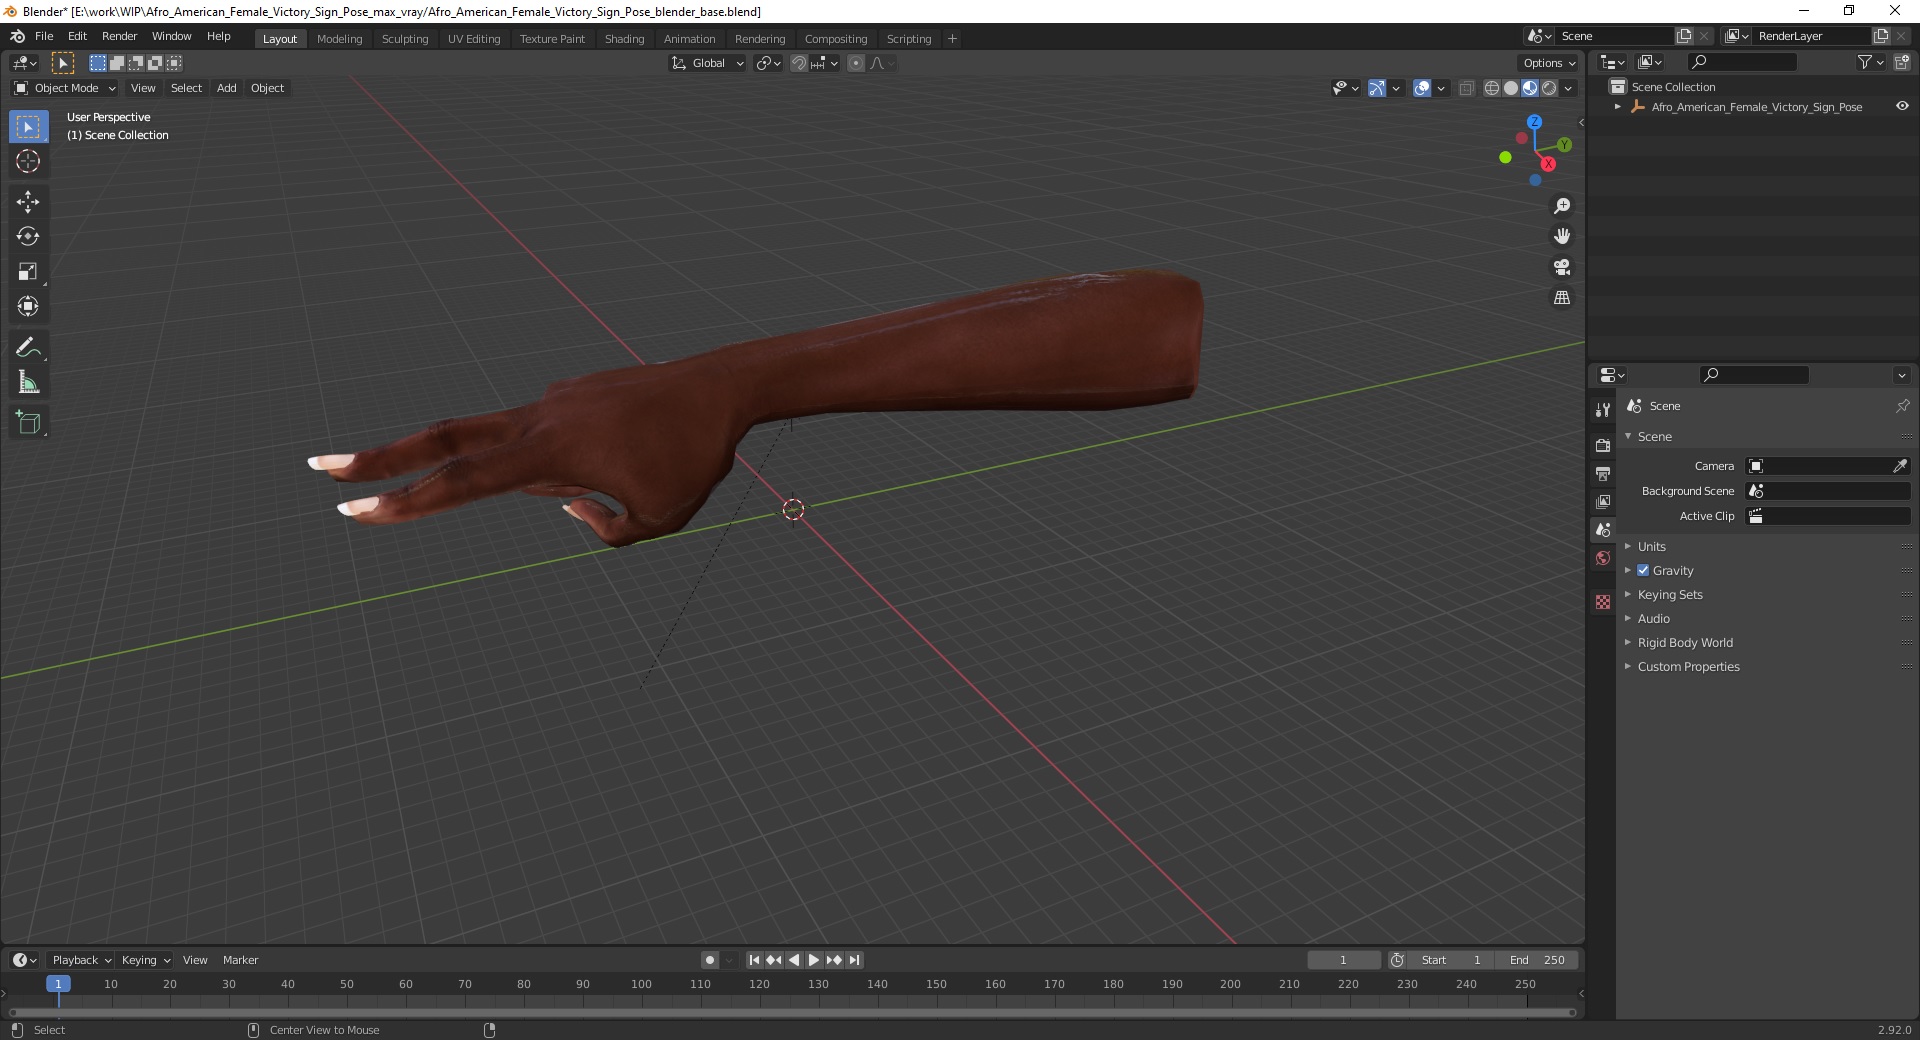
Task: Expand Afro_American_Female_Victory_Sign_Pose collection in outliner
Action: click(1618, 107)
